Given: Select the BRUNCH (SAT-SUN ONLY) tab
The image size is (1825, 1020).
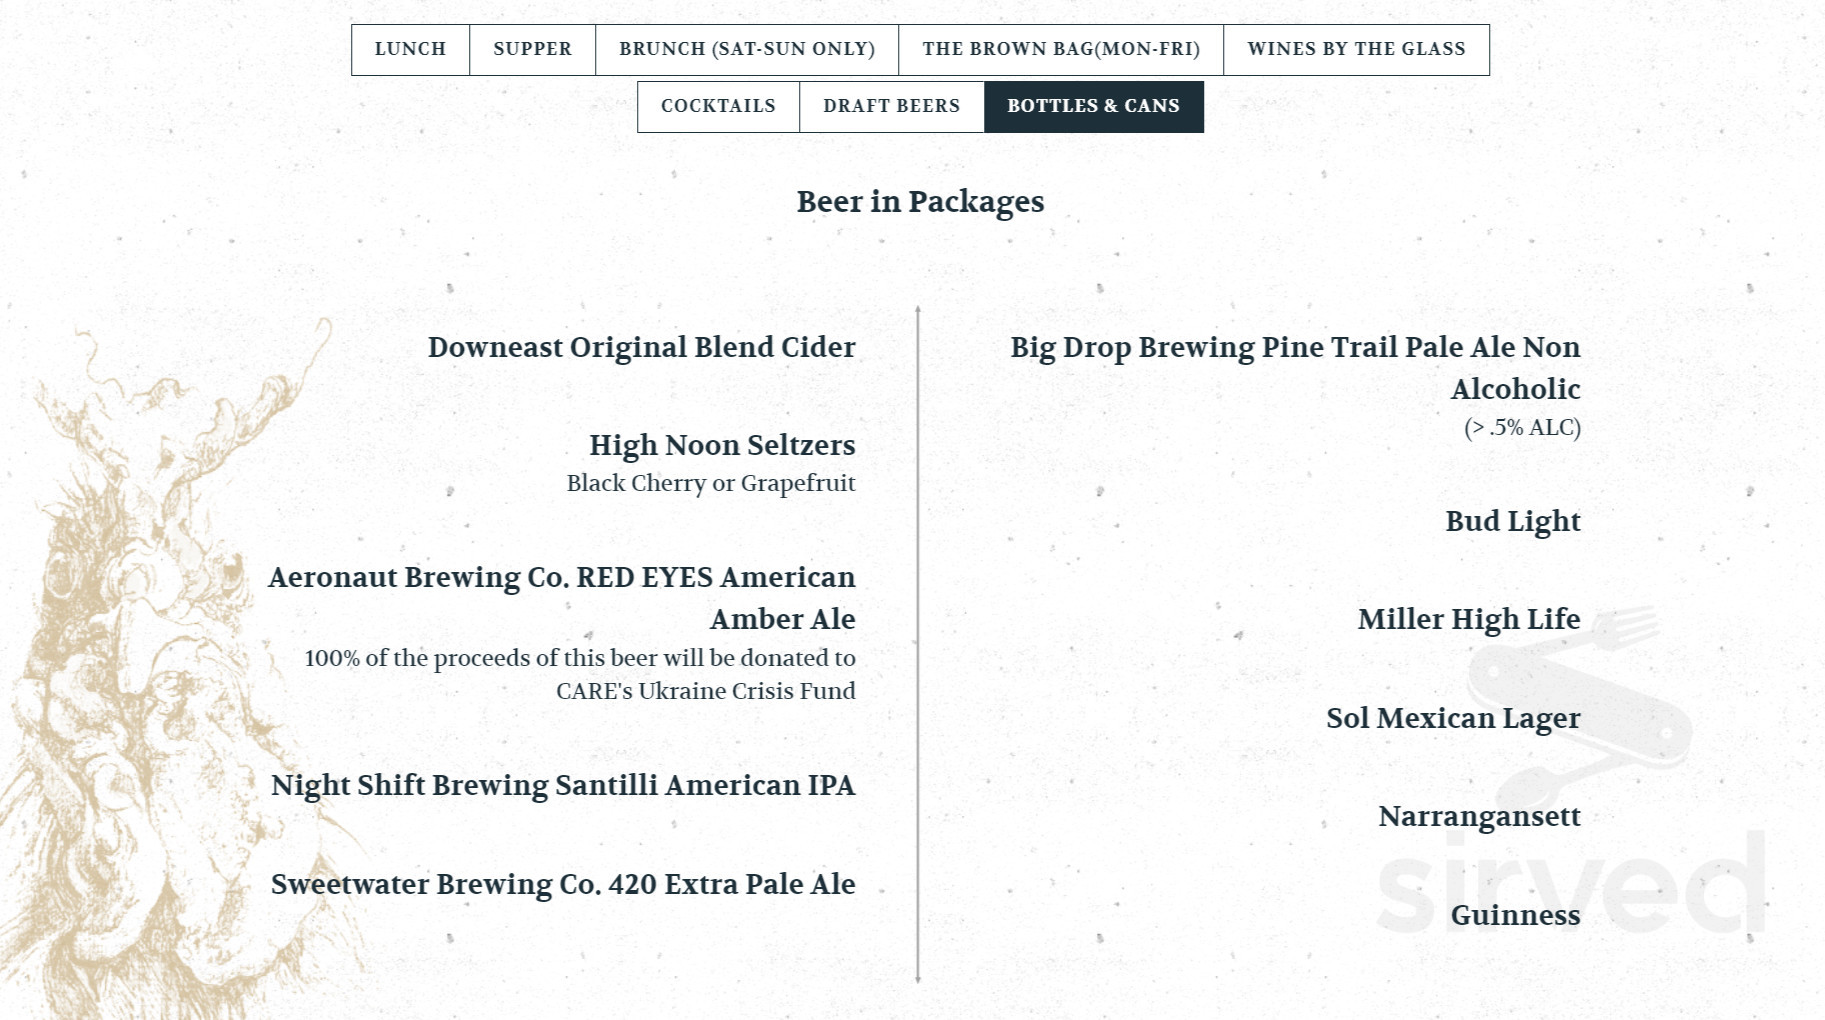Looking at the screenshot, I should 747,48.
